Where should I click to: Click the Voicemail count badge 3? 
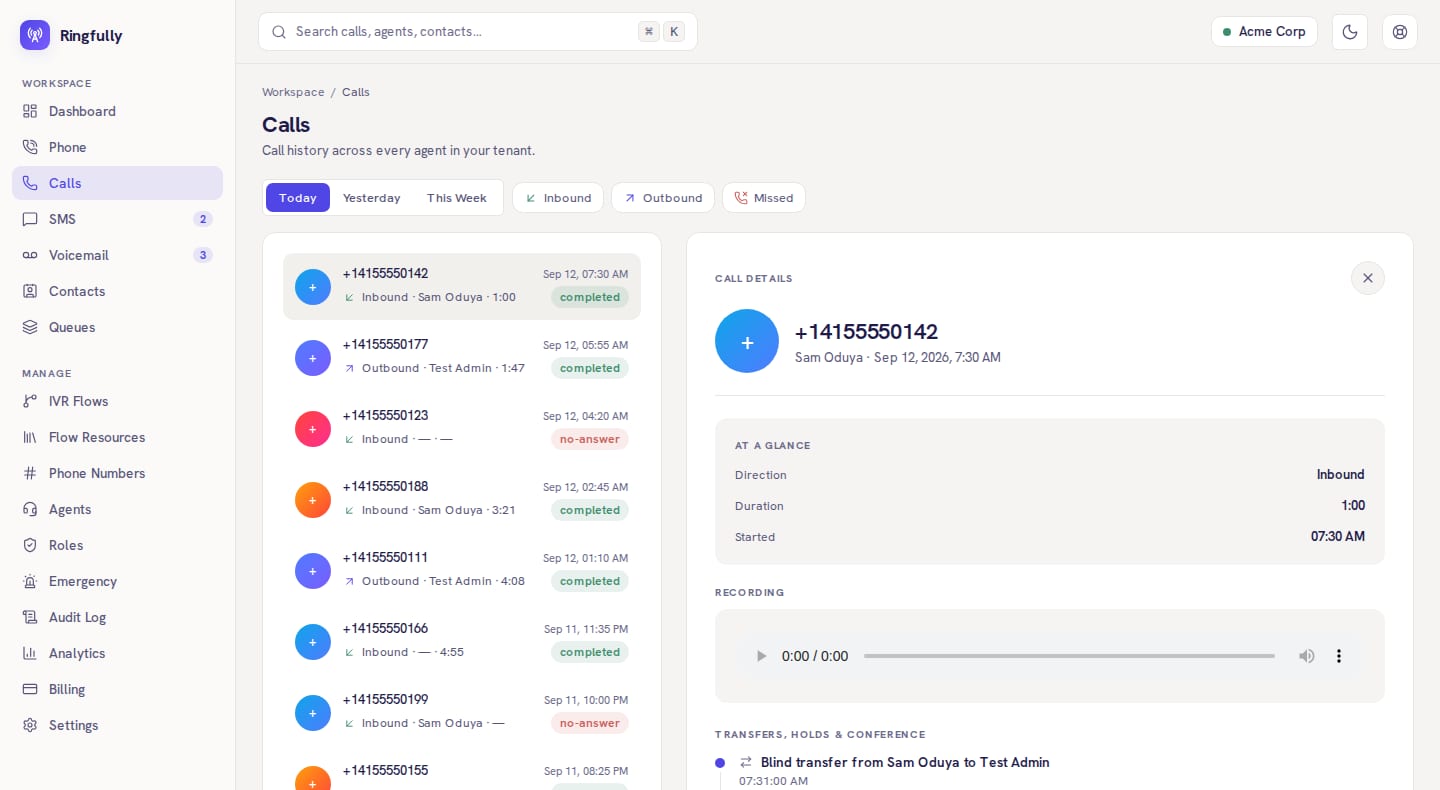[203, 255]
